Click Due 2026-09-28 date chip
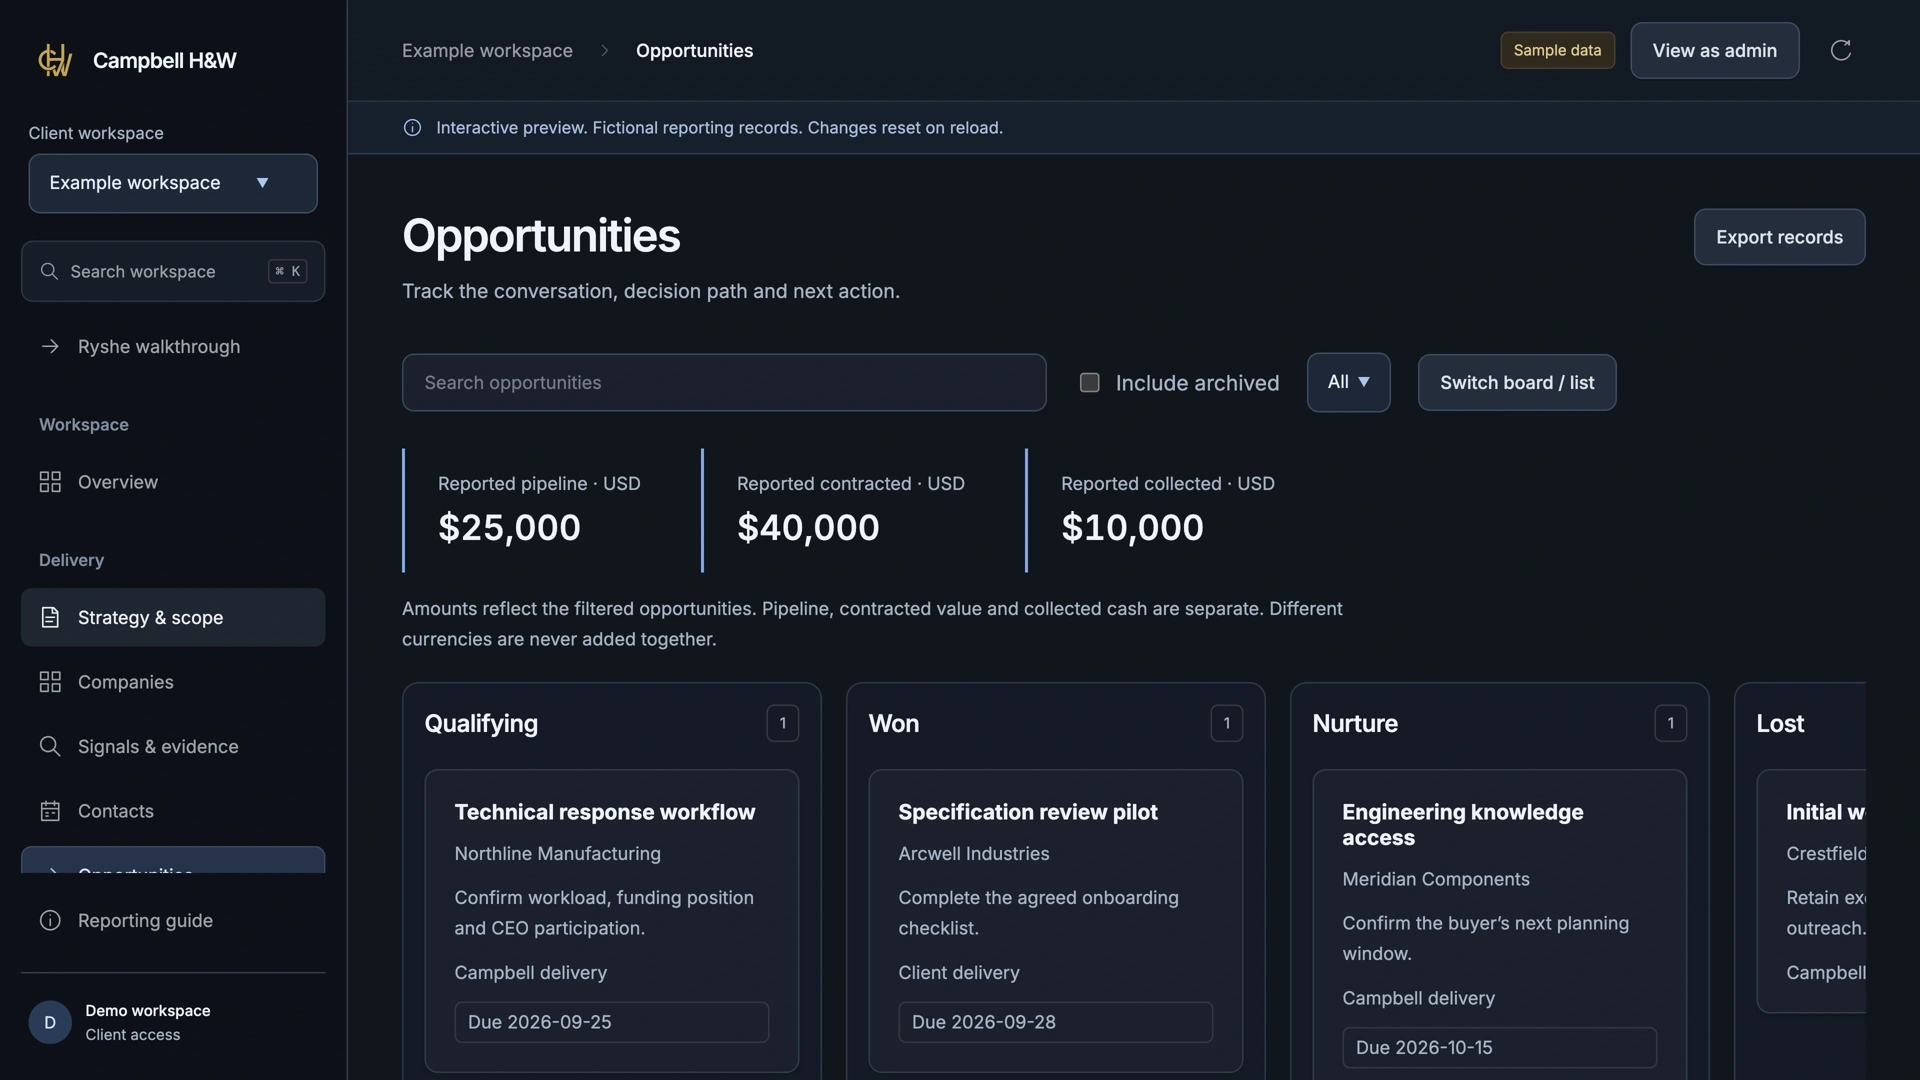The width and height of the screenshot is (1920, 1080). [x=1055, y=1022]
